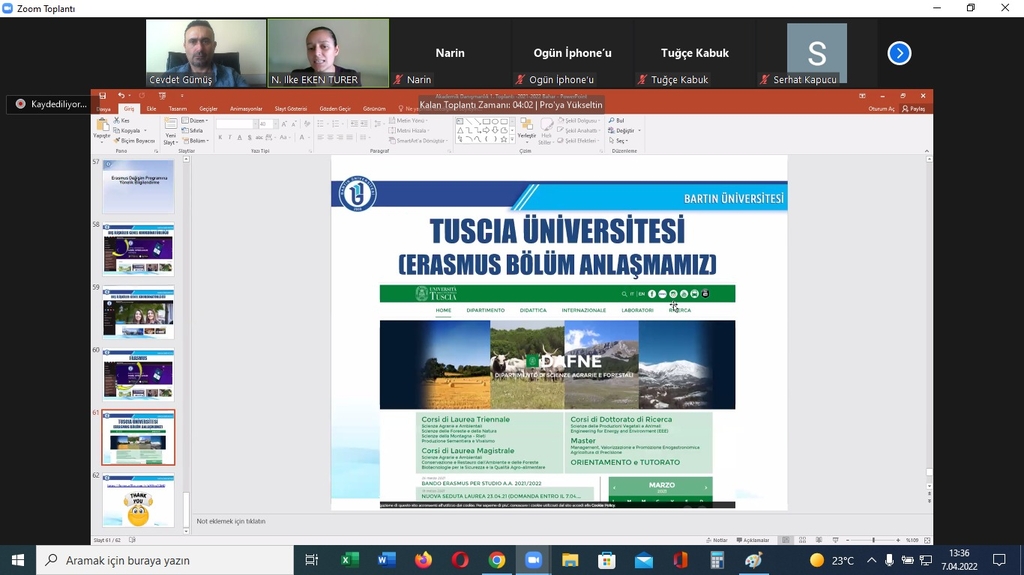
Task: Insert a new slide with Yeni Slayt
Action: point(170,131)
